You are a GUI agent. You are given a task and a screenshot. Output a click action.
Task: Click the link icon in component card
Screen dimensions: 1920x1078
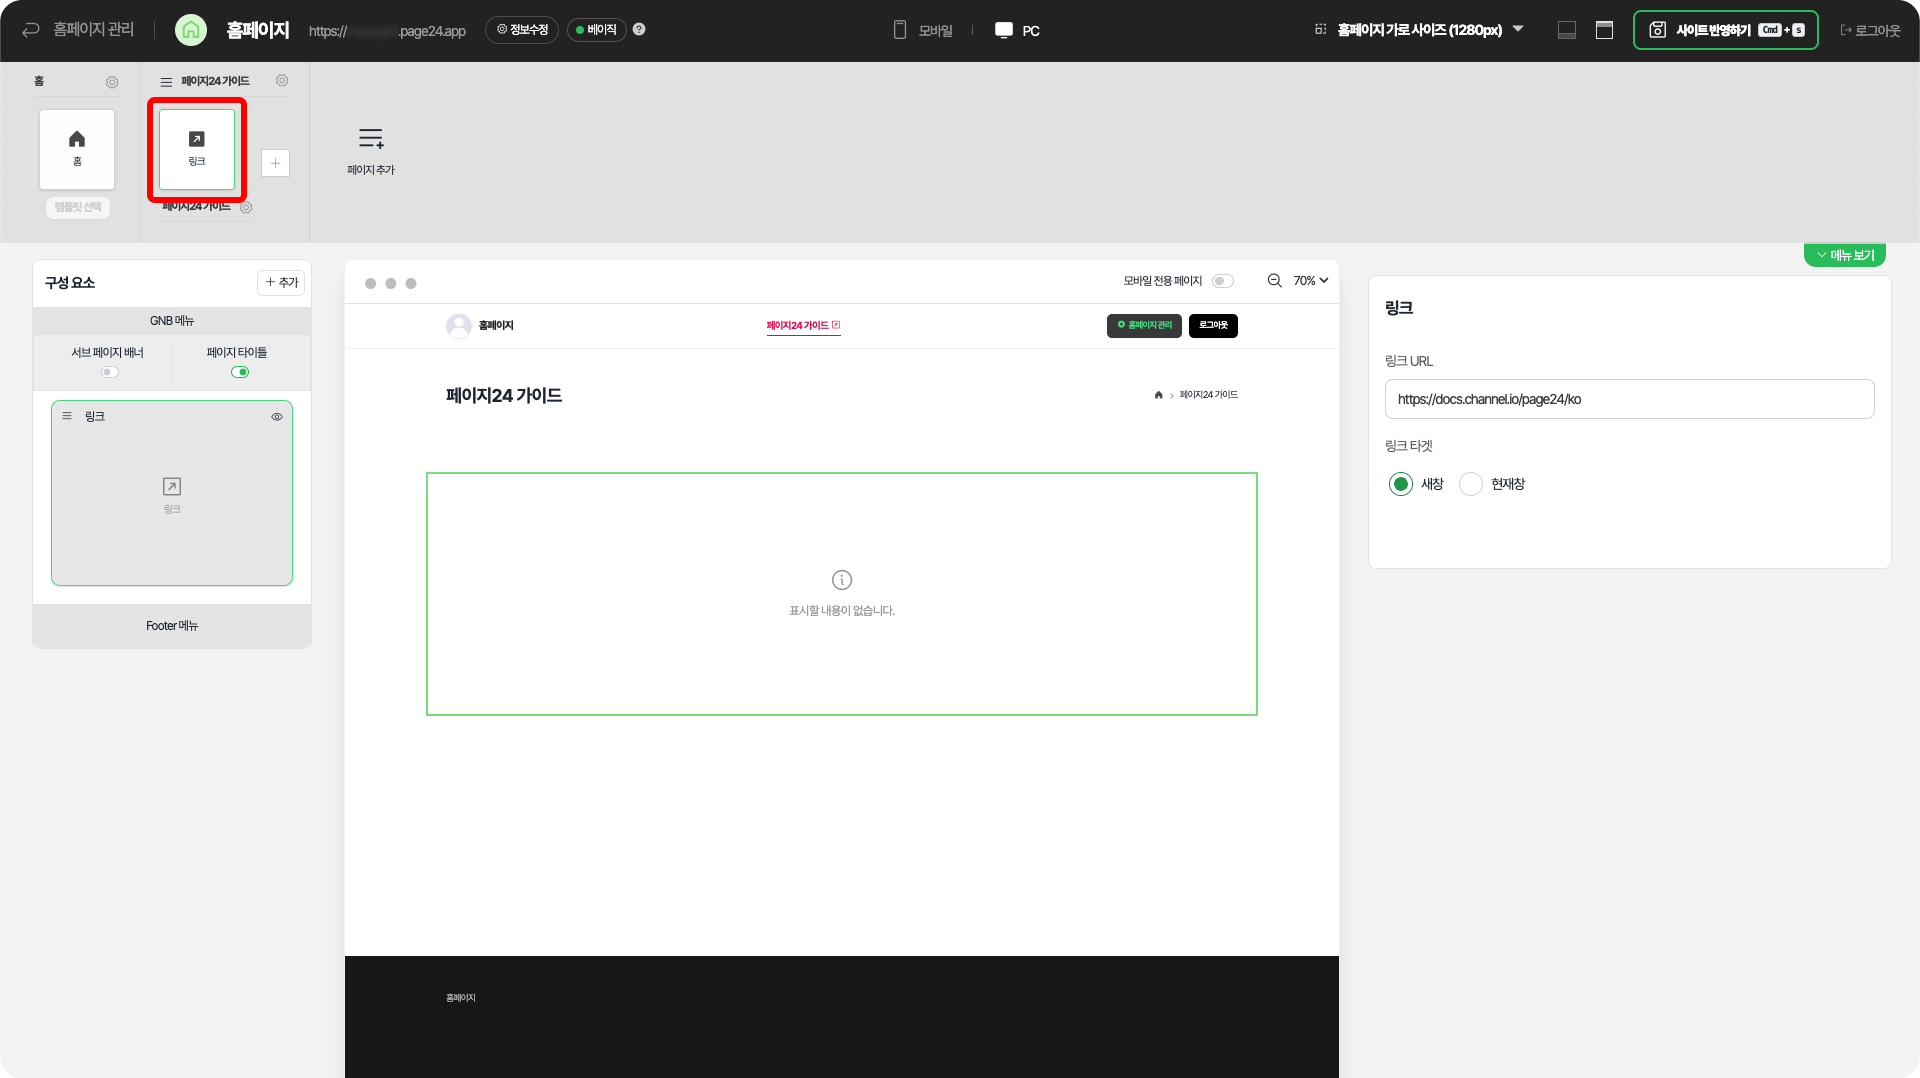172,487
